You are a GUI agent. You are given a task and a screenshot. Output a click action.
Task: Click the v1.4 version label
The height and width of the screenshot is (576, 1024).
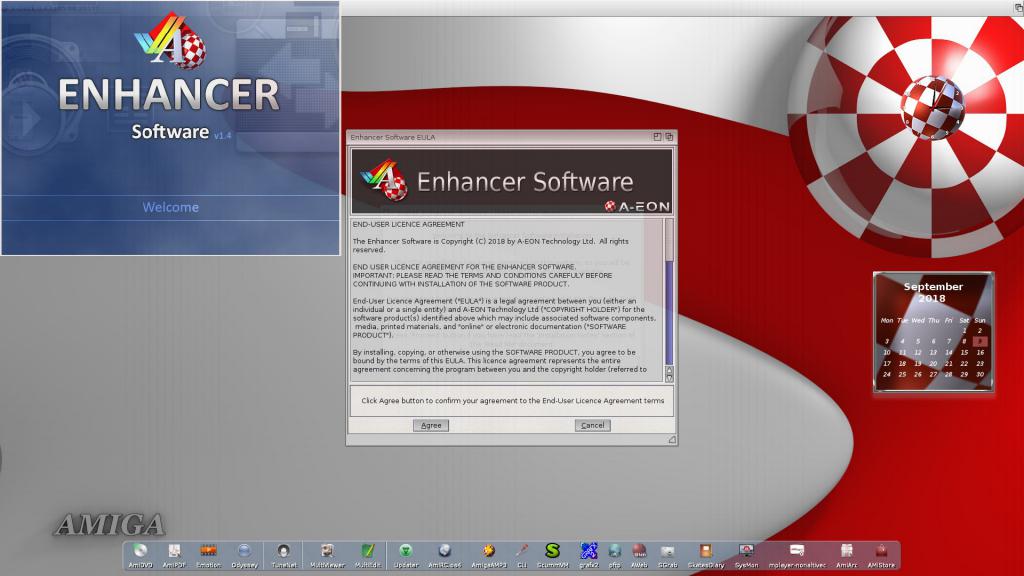point(223,135)
